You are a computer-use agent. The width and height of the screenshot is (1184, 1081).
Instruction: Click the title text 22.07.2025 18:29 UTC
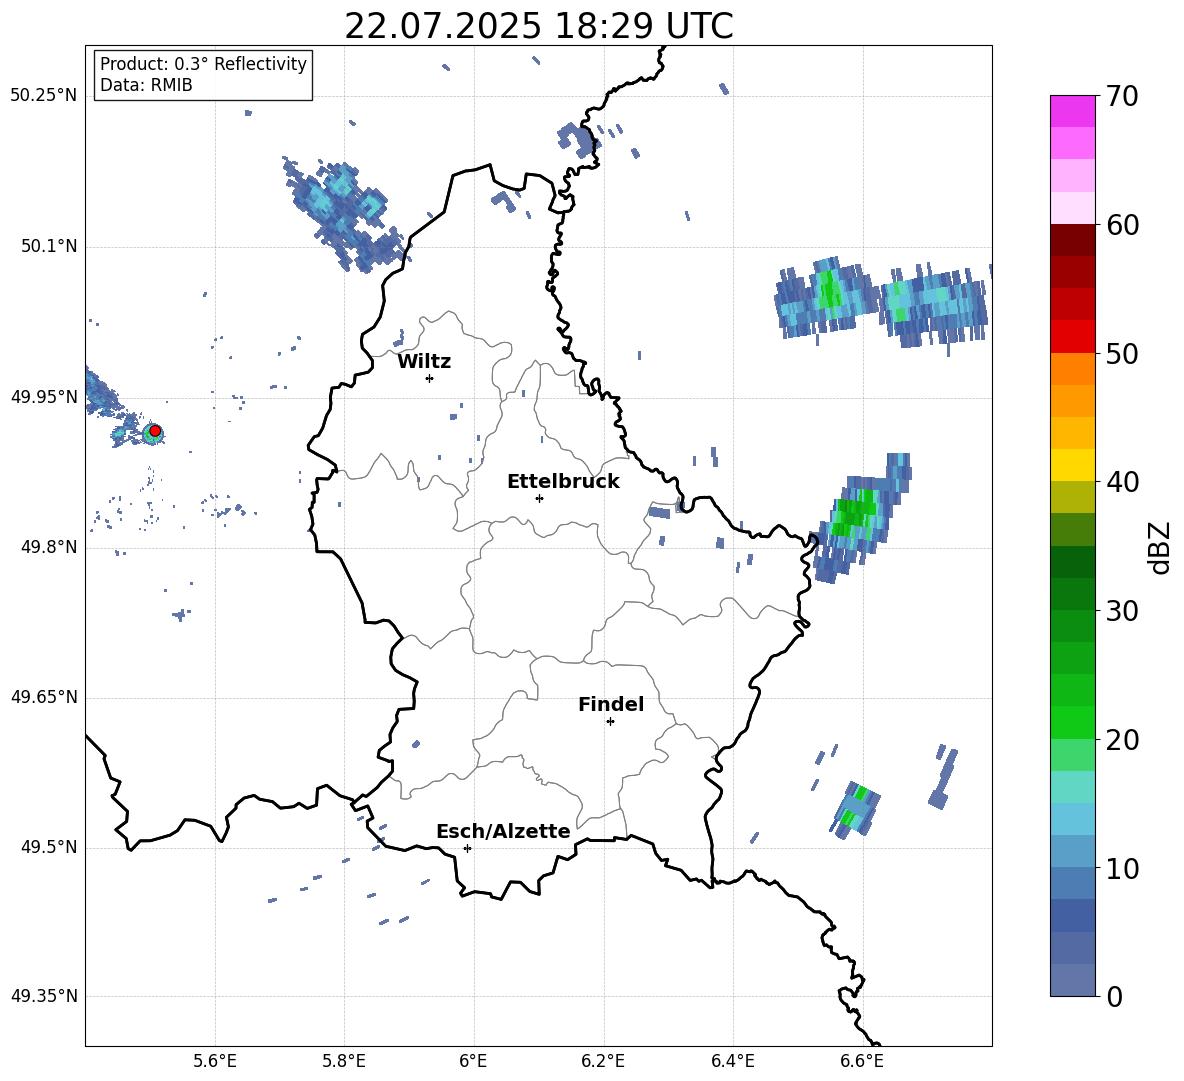pyautogui.click(x=538, y=27)
